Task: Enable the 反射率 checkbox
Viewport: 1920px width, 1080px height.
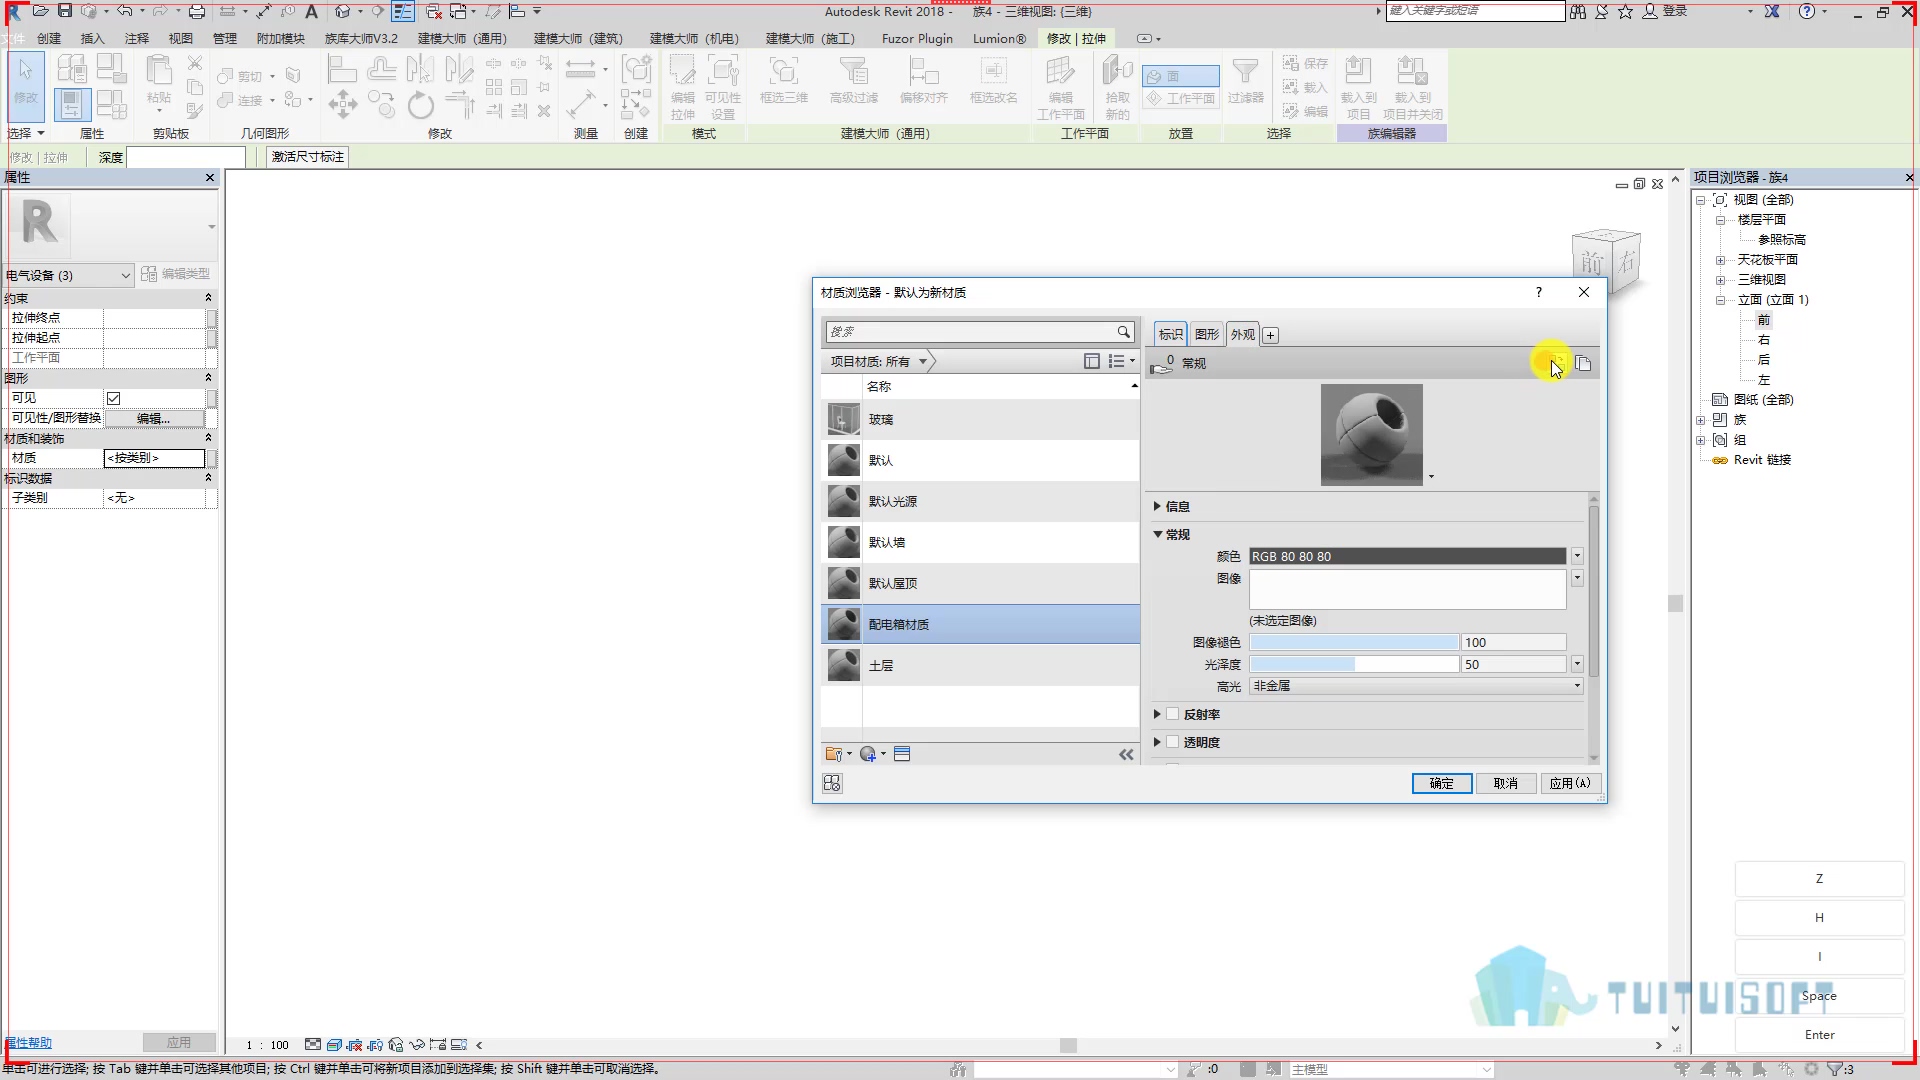Action: 1173,714
